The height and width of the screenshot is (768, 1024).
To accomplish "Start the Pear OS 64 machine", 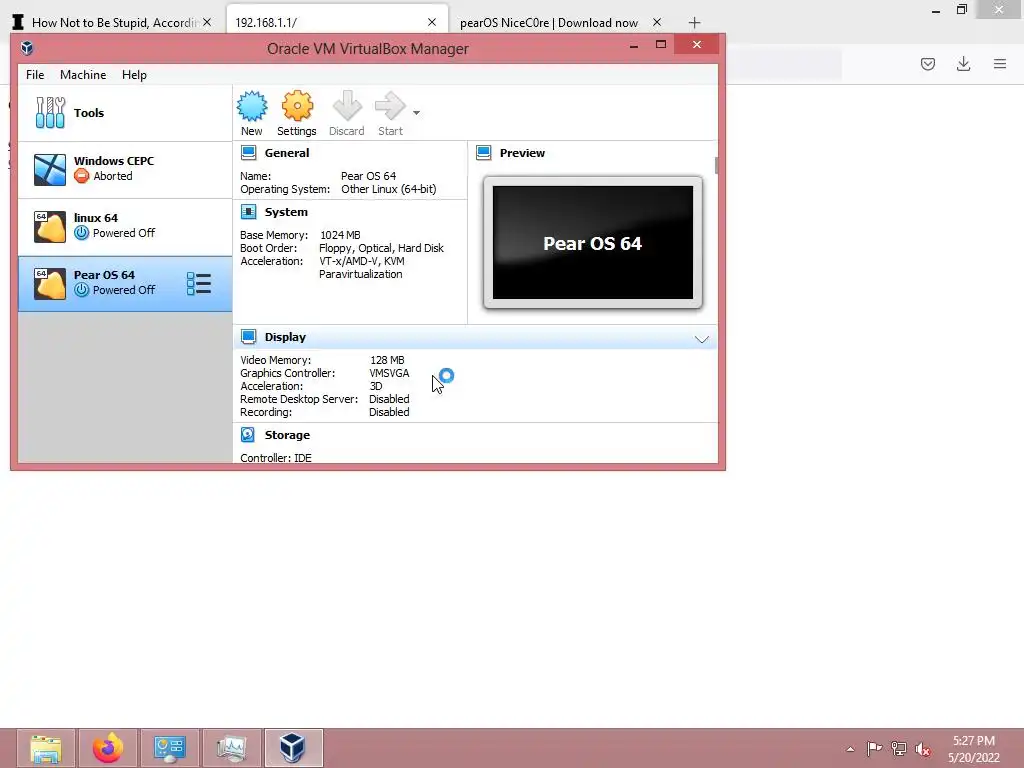I will tap(391, 114).
